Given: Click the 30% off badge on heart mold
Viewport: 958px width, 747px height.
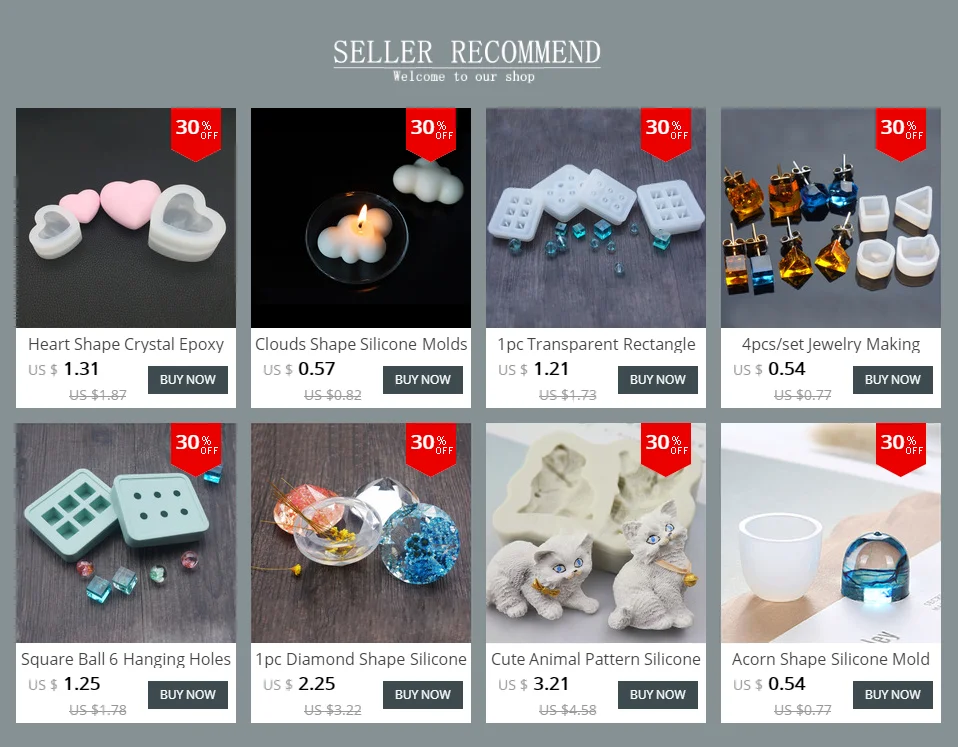Looking at the screenshot, I should [x=196, y=134].
